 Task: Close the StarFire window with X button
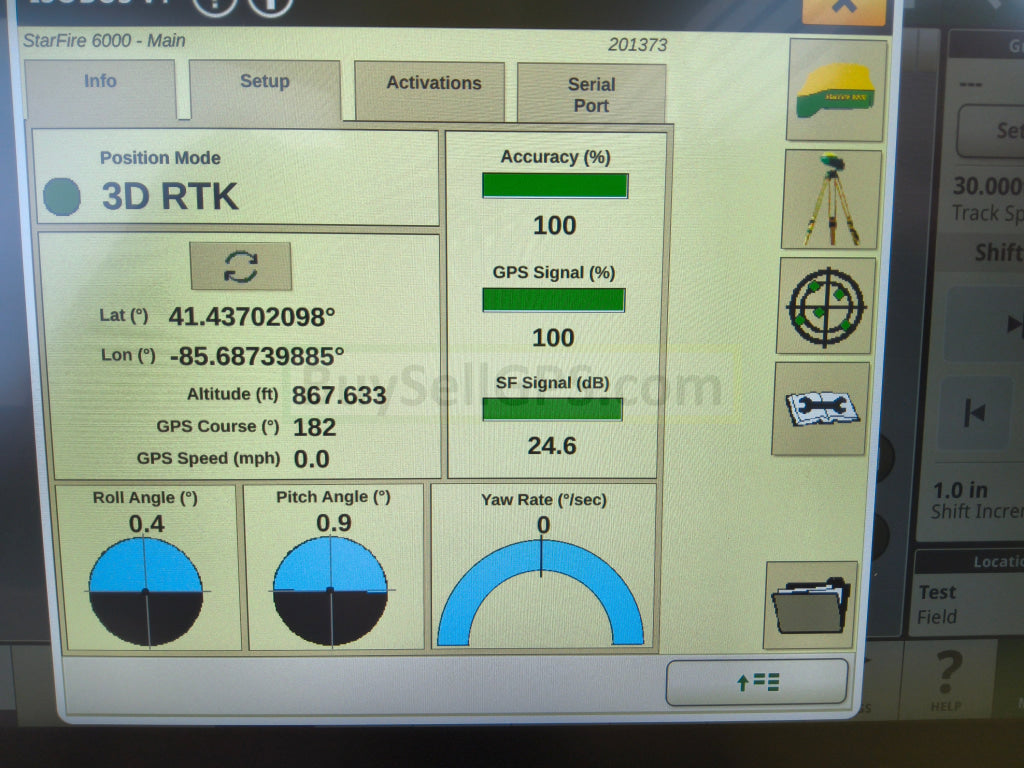[x=844, y=9]
